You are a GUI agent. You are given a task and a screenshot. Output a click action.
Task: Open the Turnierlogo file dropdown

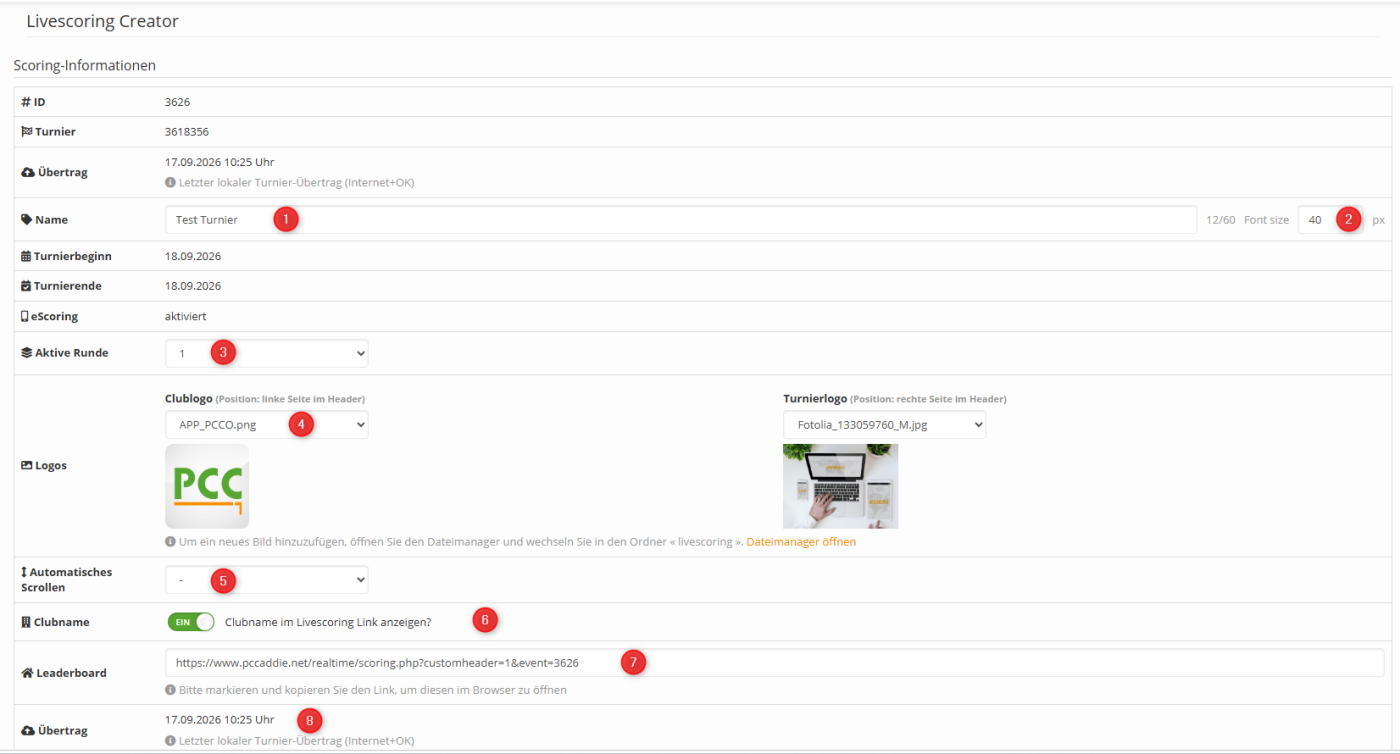pyautogui.click(x=885, y=424)
